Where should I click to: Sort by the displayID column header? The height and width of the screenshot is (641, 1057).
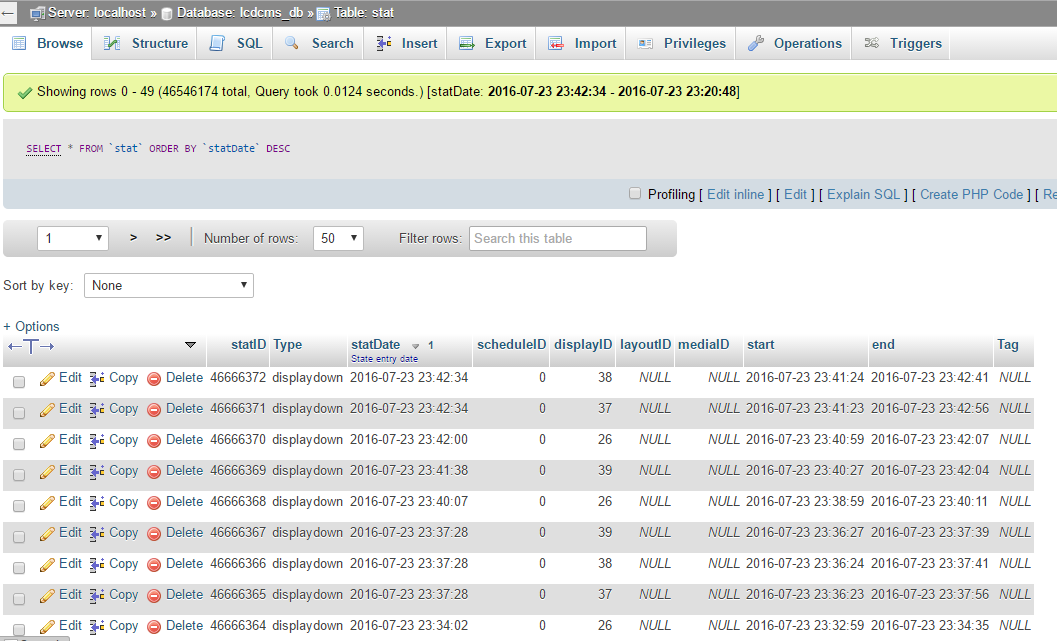583,344
